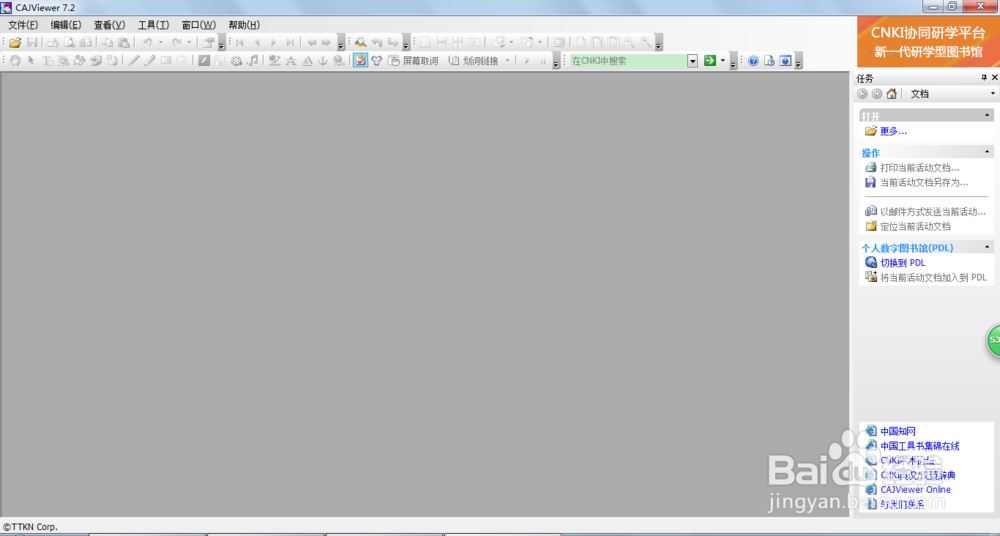Click 定位当前活动文档 link
The width and height of the screenshot is (1000, 536).
tap(915, 227)
